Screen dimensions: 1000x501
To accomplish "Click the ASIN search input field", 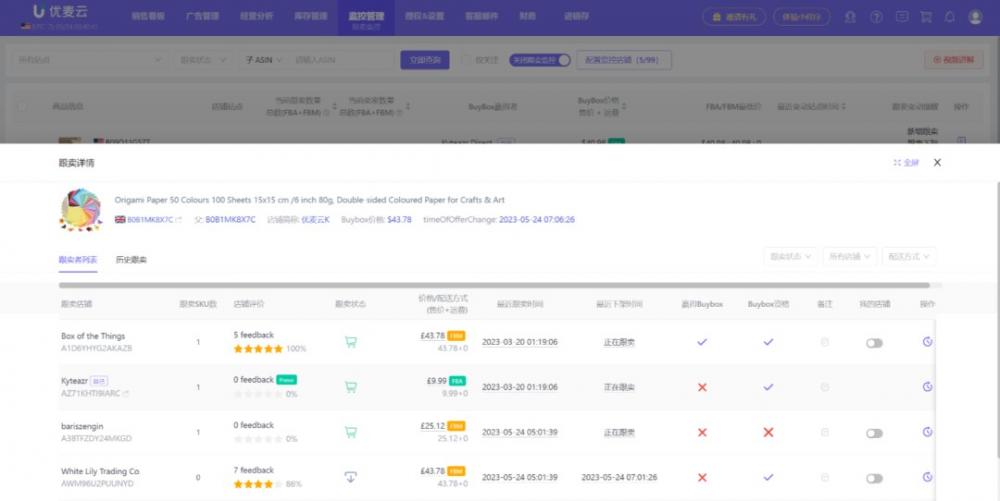I will (344, 60).
